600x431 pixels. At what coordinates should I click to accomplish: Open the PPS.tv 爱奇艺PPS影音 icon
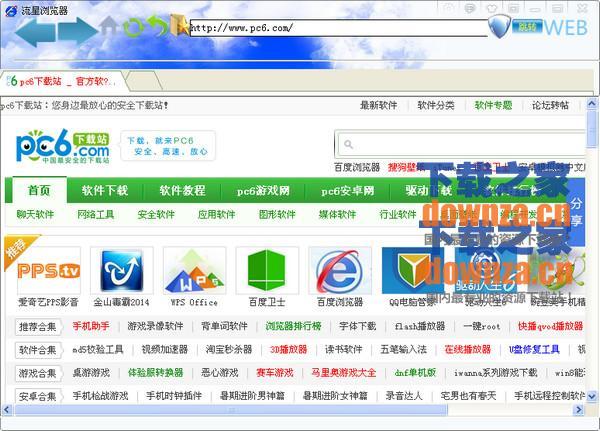[x=49, y=271]
